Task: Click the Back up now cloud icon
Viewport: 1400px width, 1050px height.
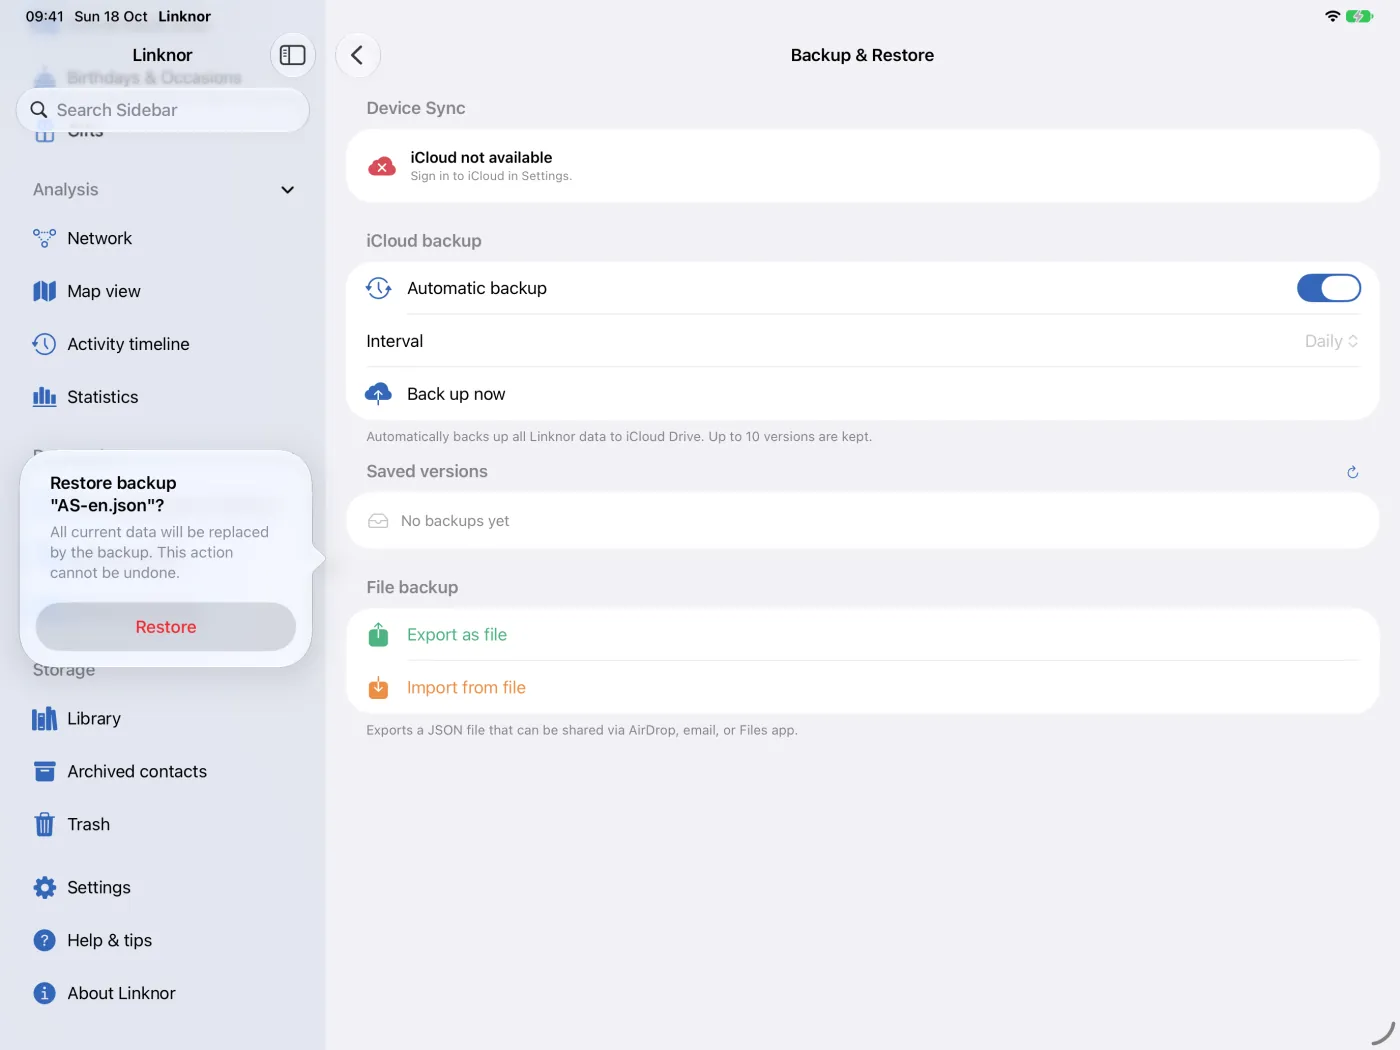Action: 378,394
